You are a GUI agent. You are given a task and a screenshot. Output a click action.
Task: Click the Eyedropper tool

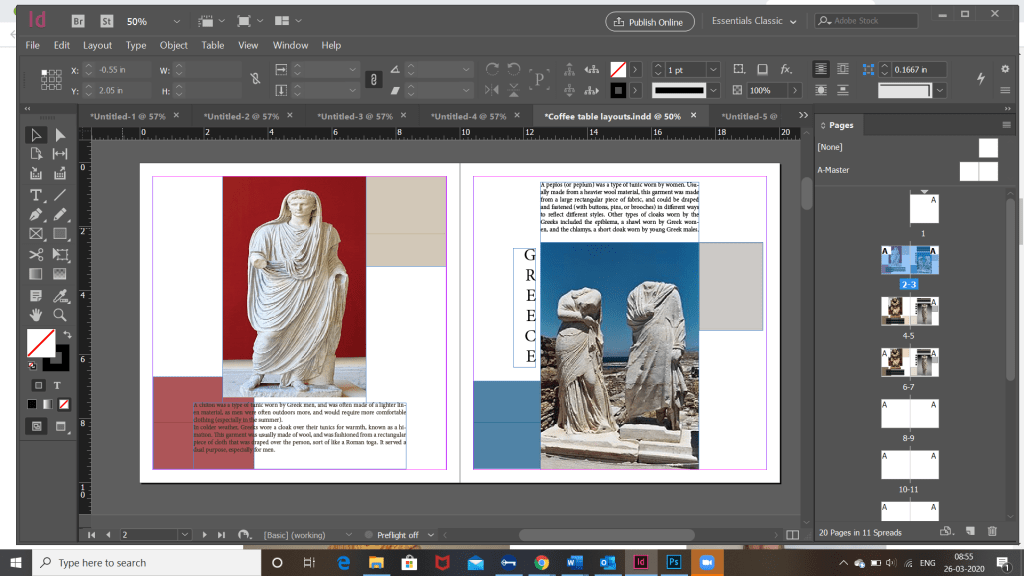(x=59, y=295)
